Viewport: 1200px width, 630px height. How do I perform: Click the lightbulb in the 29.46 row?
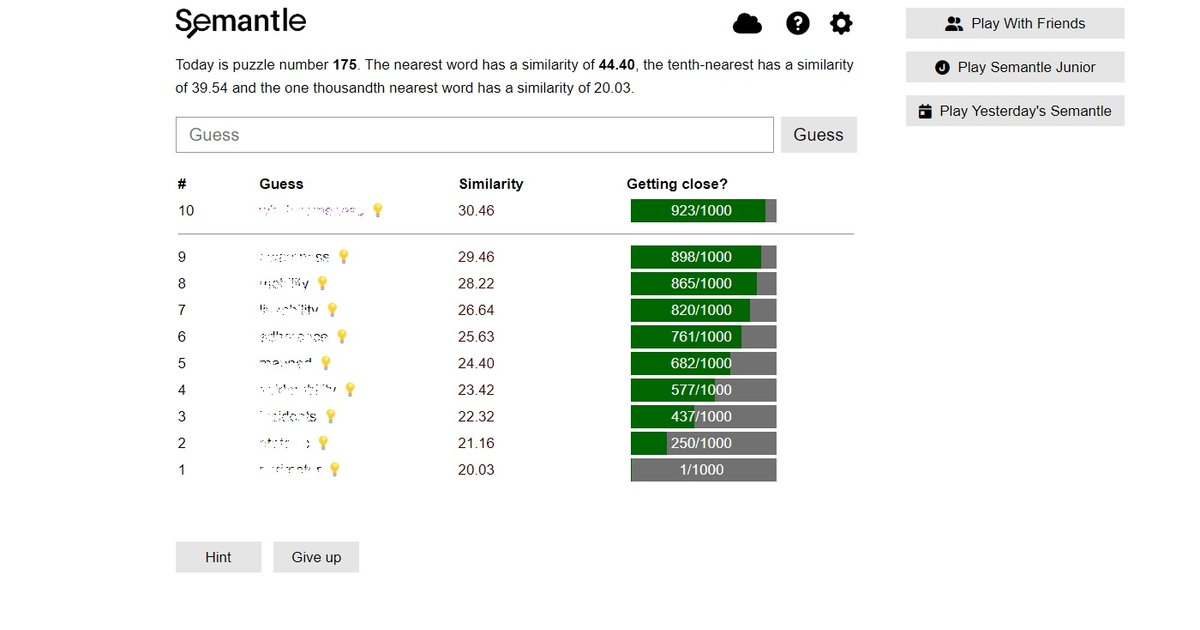click(344, 257)
